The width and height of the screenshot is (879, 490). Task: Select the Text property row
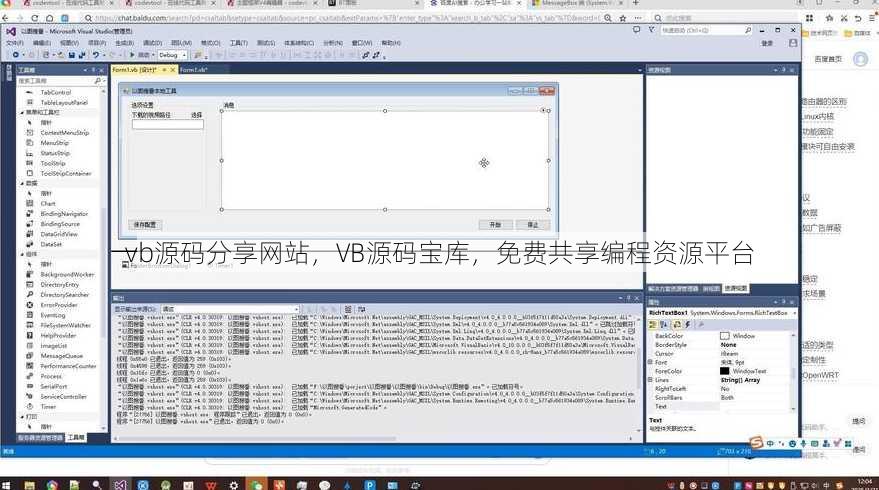coord(720,406)
